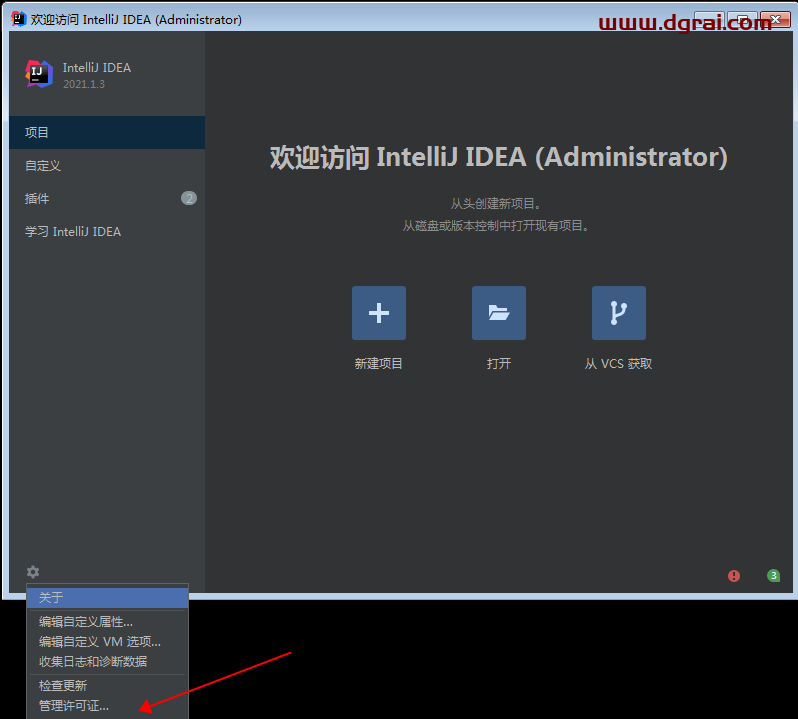Open the 学习 IntelliJ IDEA tab
This screenshot has height=719, width=798.
107,232
